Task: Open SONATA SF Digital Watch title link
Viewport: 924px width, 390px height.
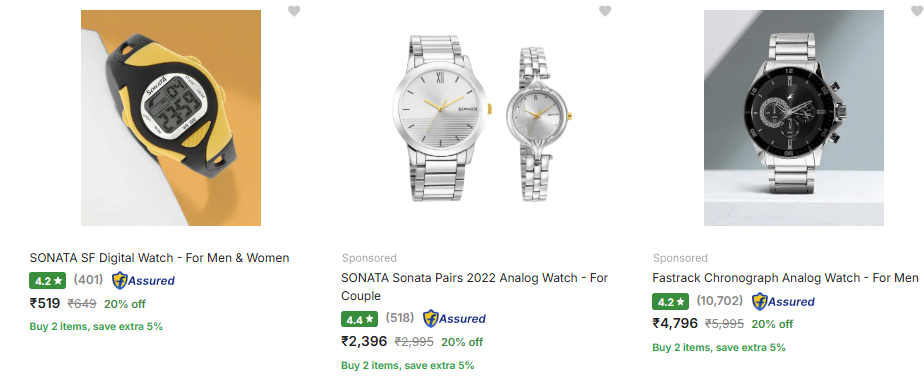Action: click(159, 258)
